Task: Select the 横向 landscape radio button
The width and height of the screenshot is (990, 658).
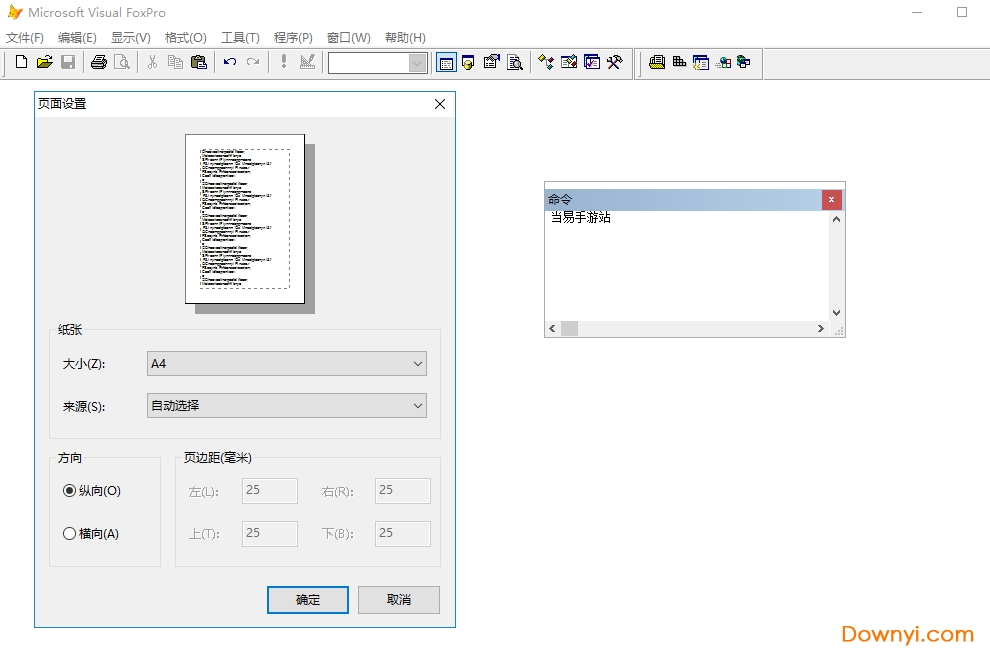Action: point(69,534)
